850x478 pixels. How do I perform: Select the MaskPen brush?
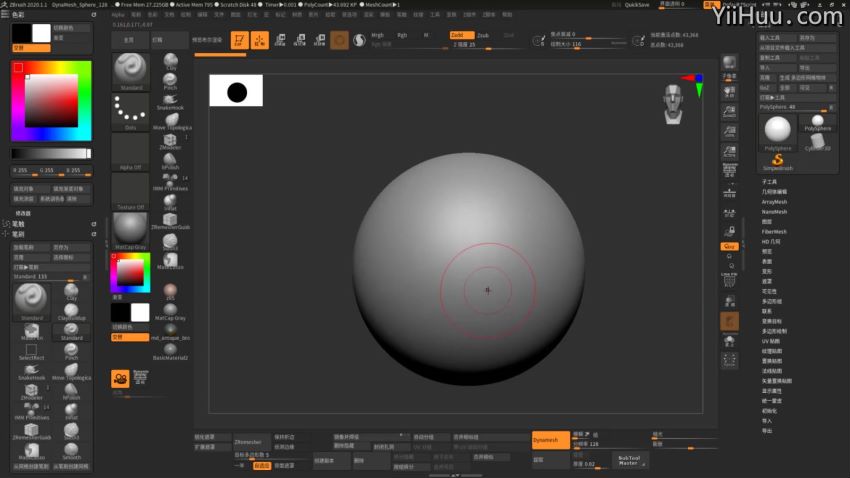click(31, 331)
